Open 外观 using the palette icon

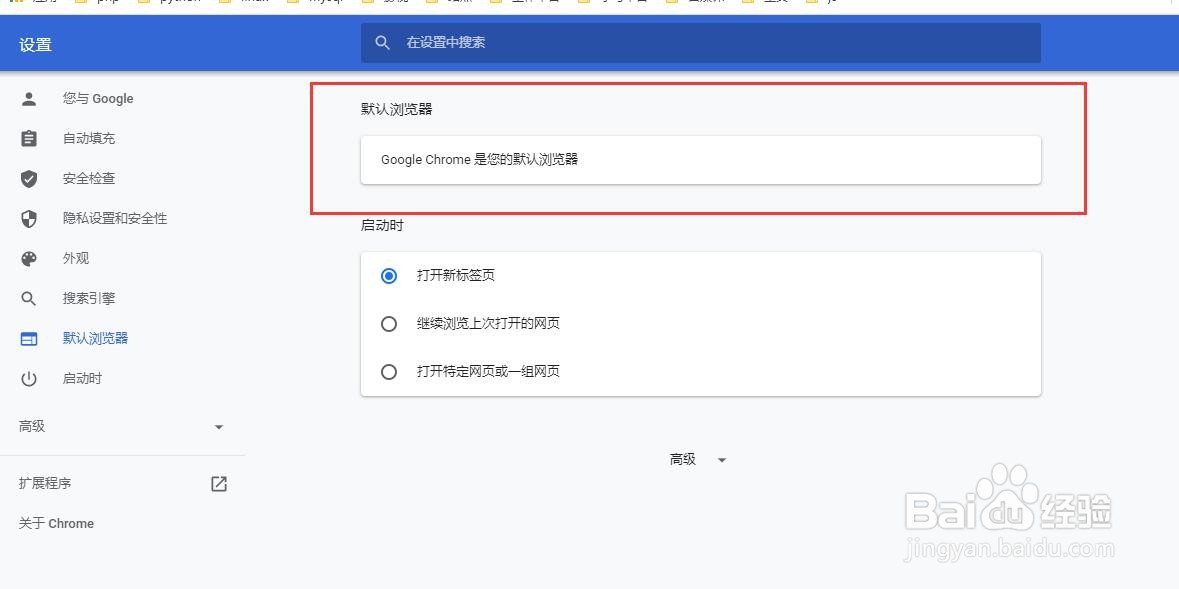tap(29, 259)
